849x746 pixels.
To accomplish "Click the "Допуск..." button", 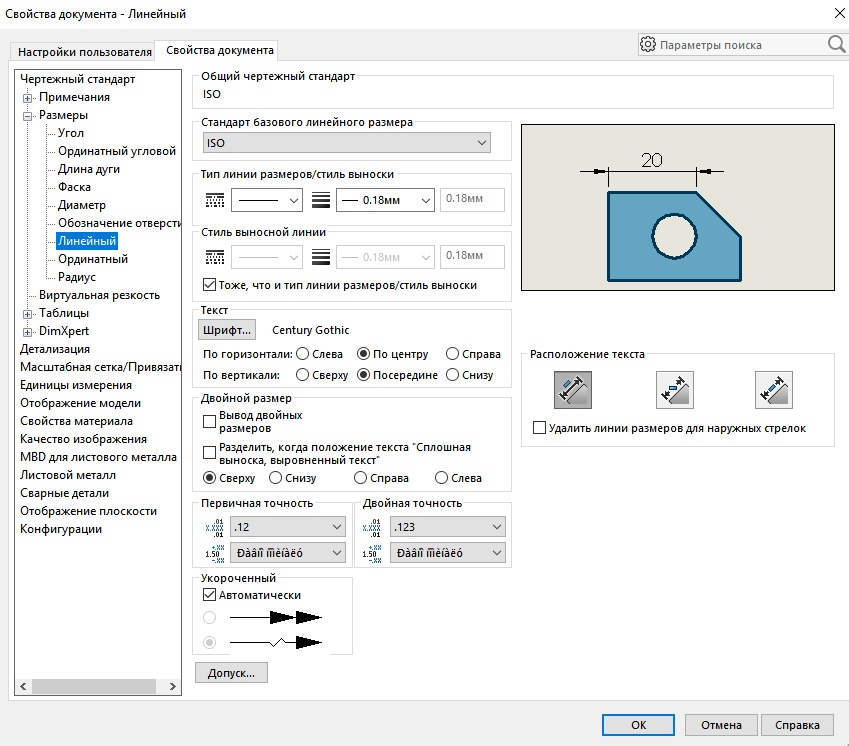I will point(231,673).
